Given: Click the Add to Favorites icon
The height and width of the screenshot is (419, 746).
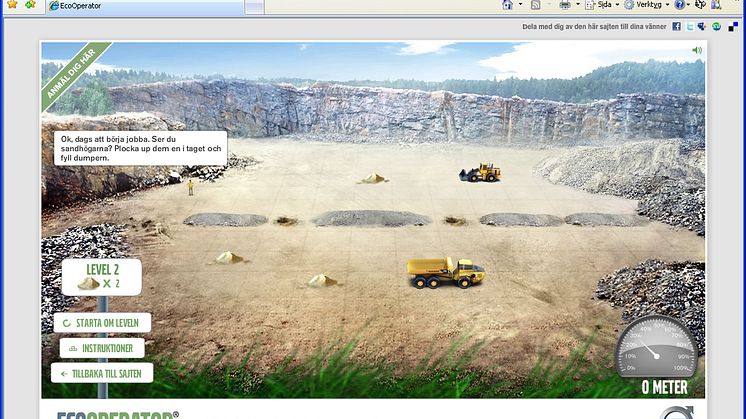Looking at the screenshot, I should click(x=30, y=5).
